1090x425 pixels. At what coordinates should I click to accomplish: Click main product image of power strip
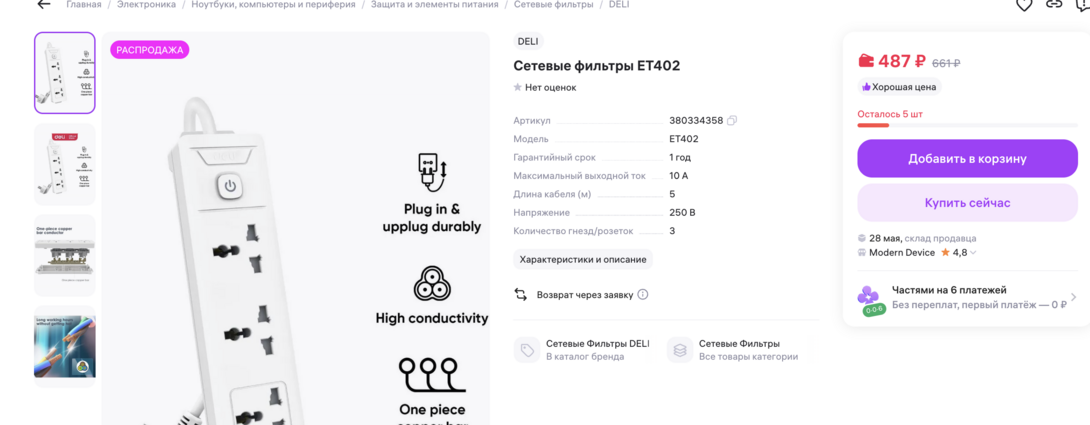(x=295, y=230)
